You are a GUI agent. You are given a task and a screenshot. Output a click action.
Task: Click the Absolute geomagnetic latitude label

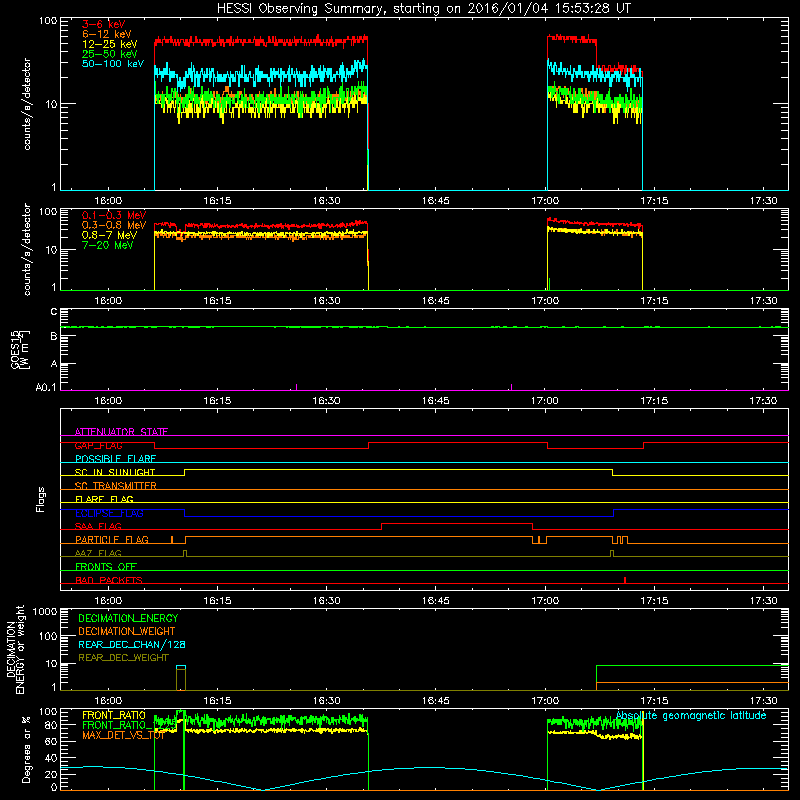coord(691,716)
